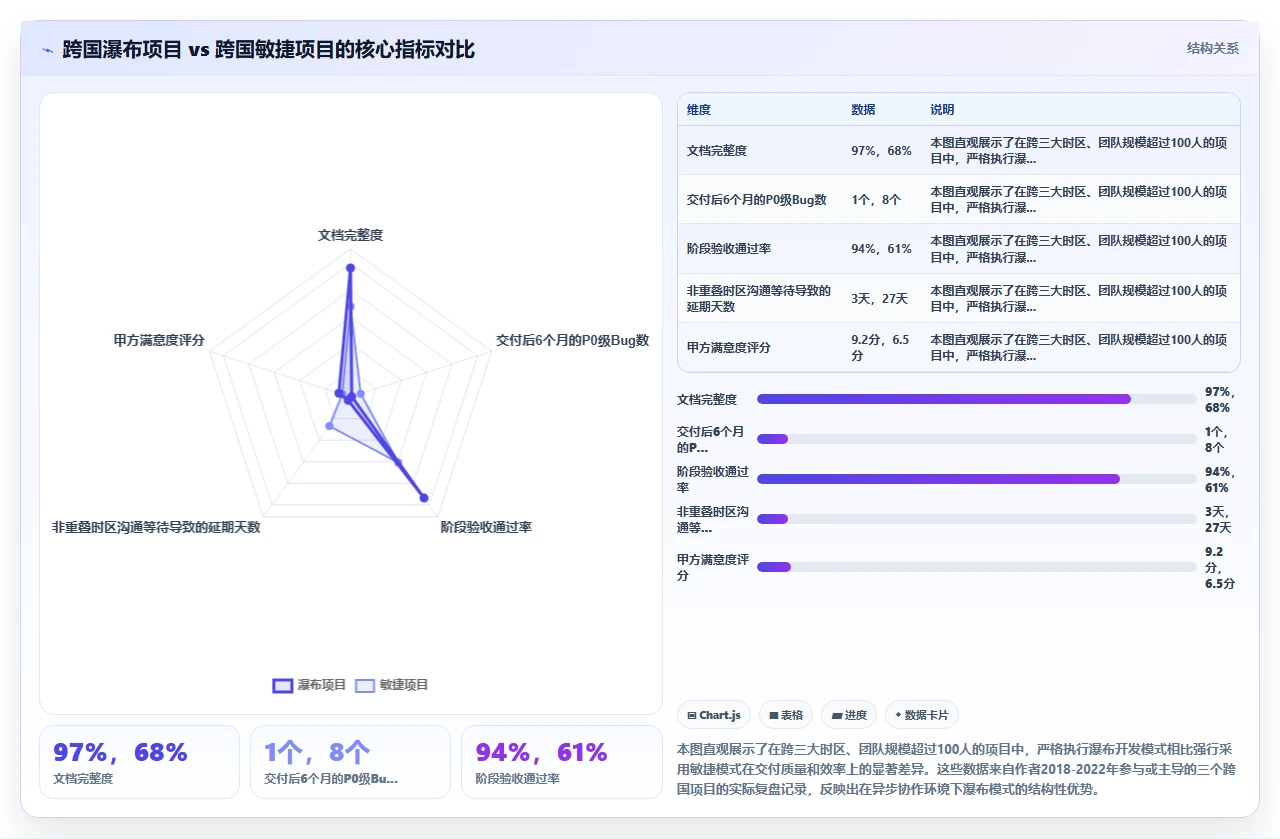This screenshot has width=1280, height=839.
Task: Click the 3天，27天 value beside the progress bar
Action: 1218,519
